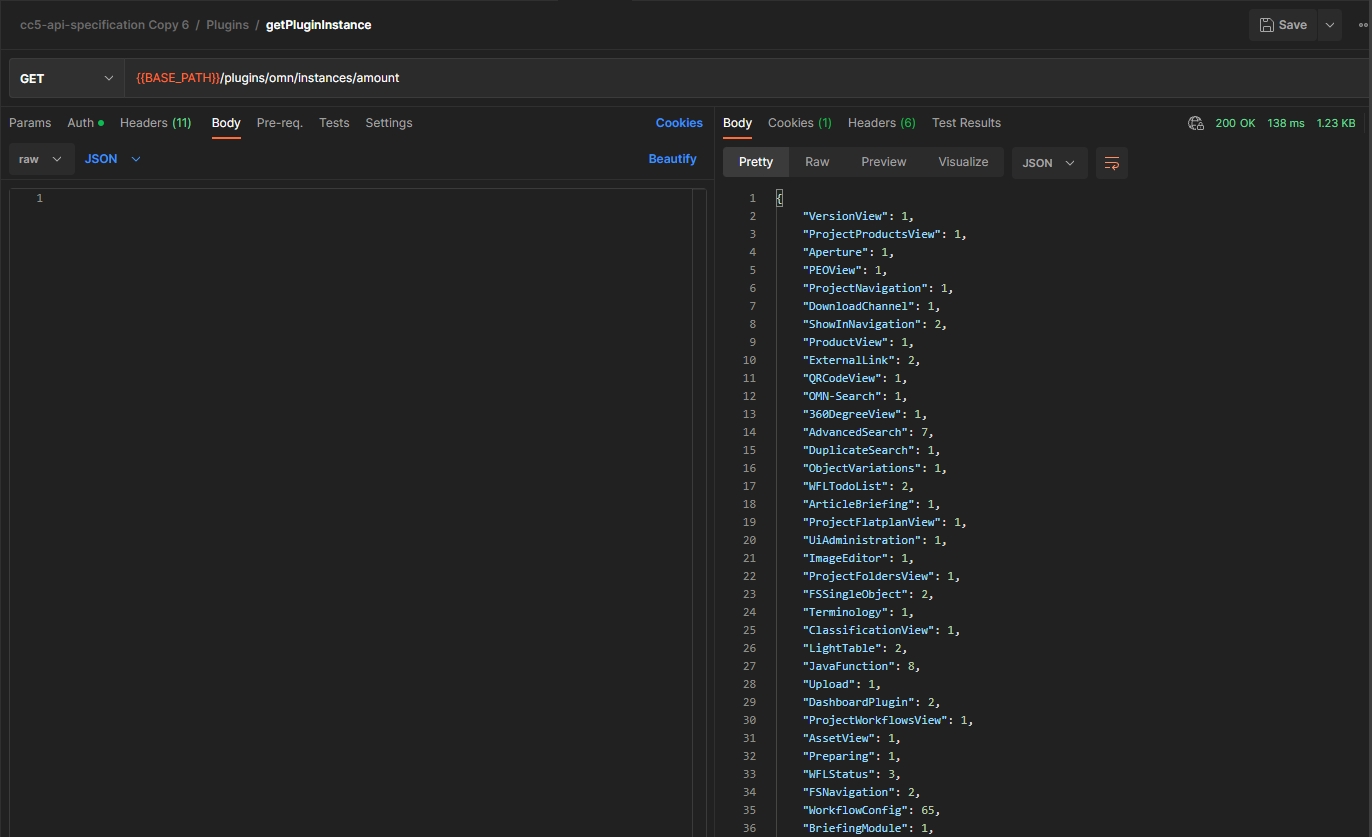The image size is (1372, 837).
Task: Switch to the Pre-req. tab
Action: (x=279, y=123)
